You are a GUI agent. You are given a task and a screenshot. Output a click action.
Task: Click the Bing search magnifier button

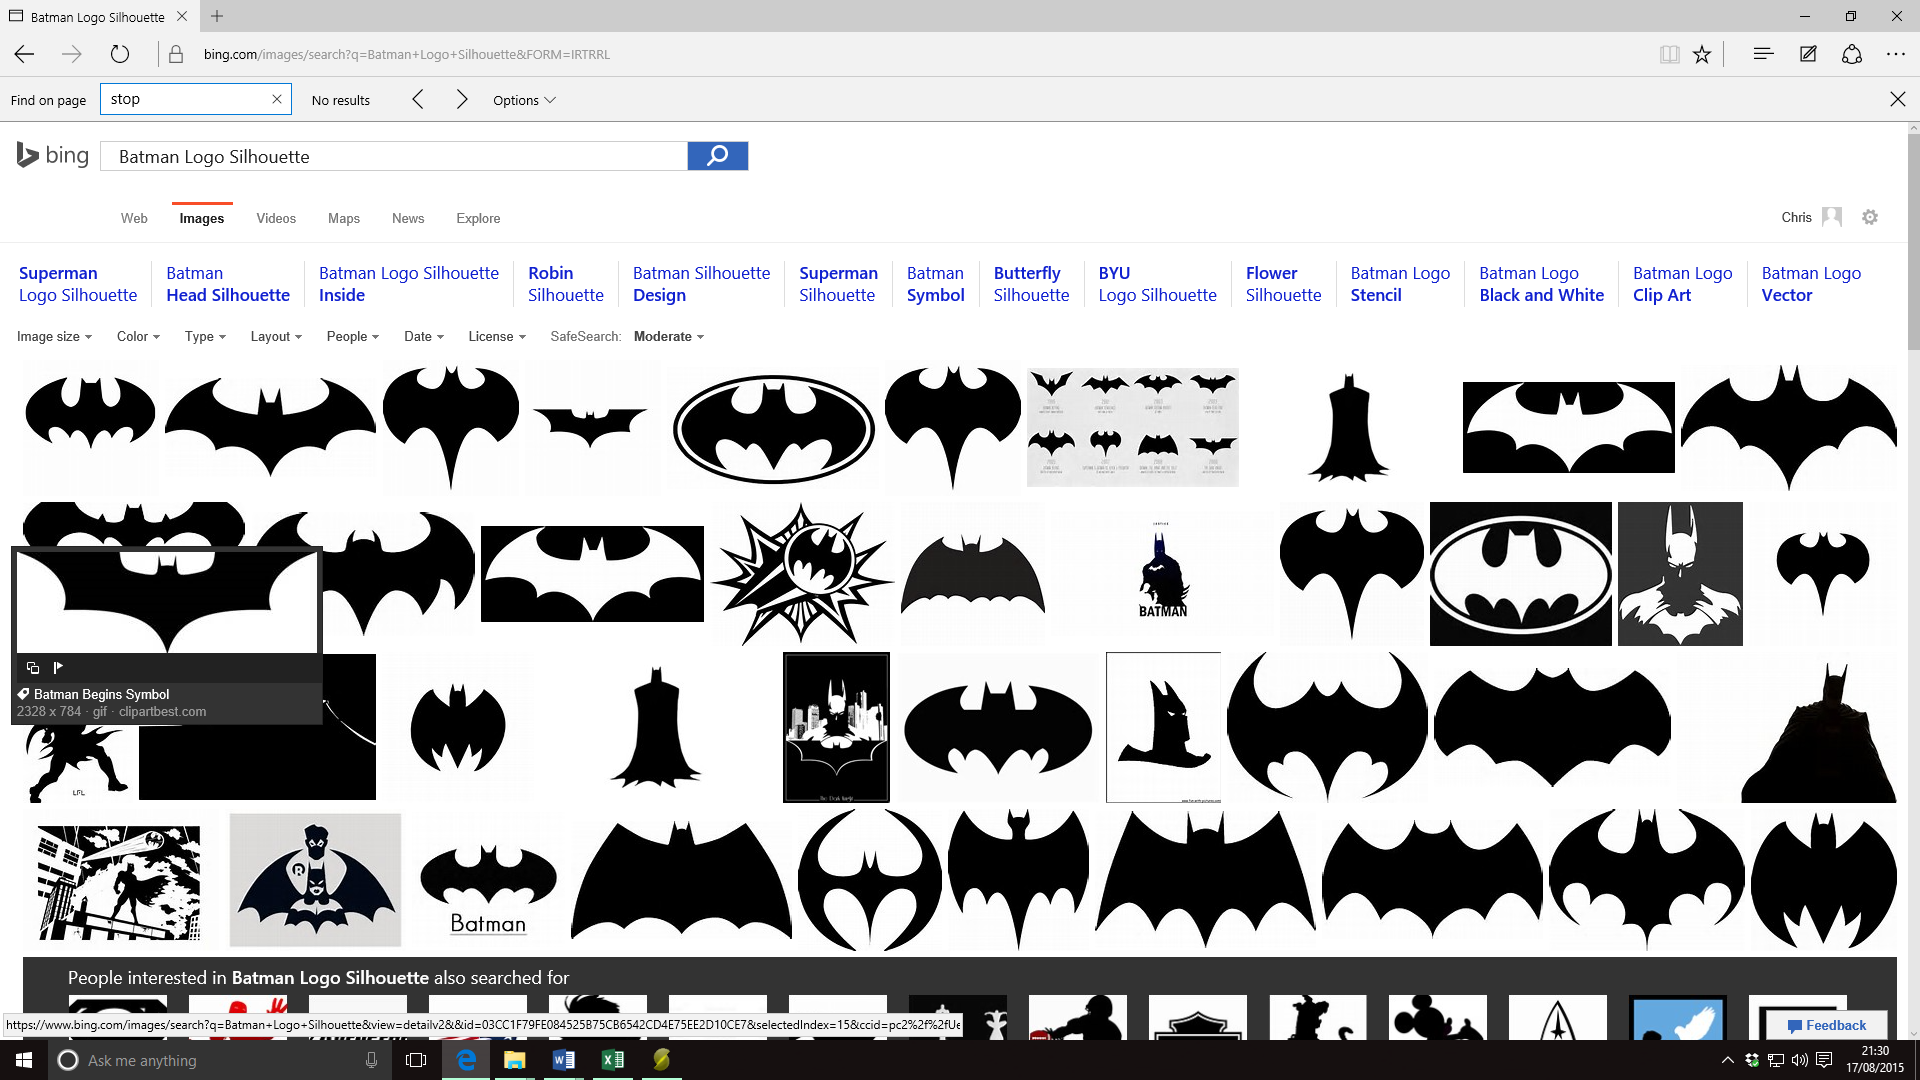(718, 156)
